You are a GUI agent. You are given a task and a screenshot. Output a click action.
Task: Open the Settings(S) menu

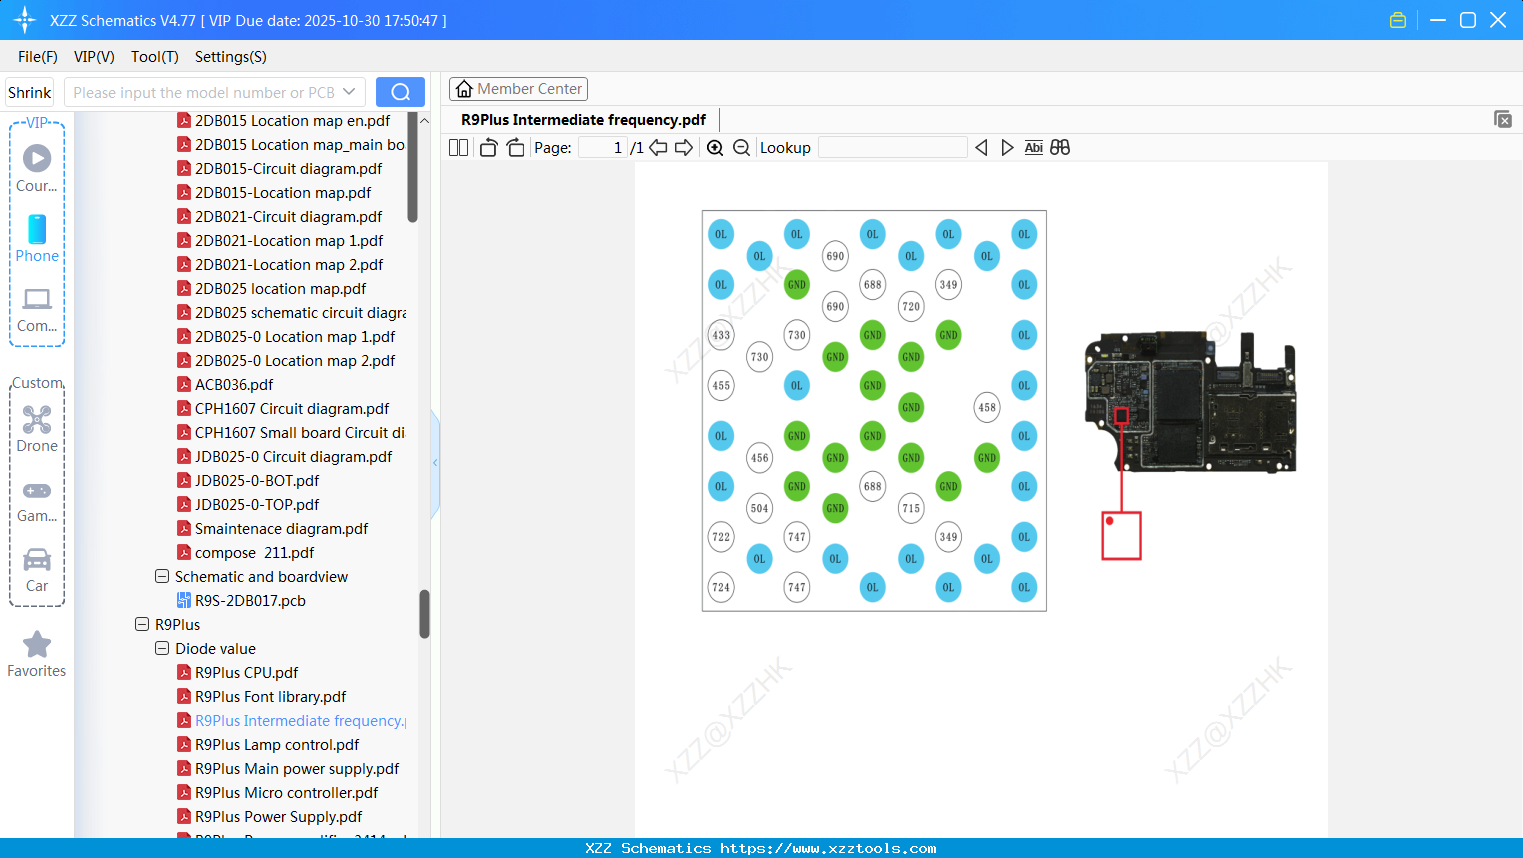pos(231,57)
